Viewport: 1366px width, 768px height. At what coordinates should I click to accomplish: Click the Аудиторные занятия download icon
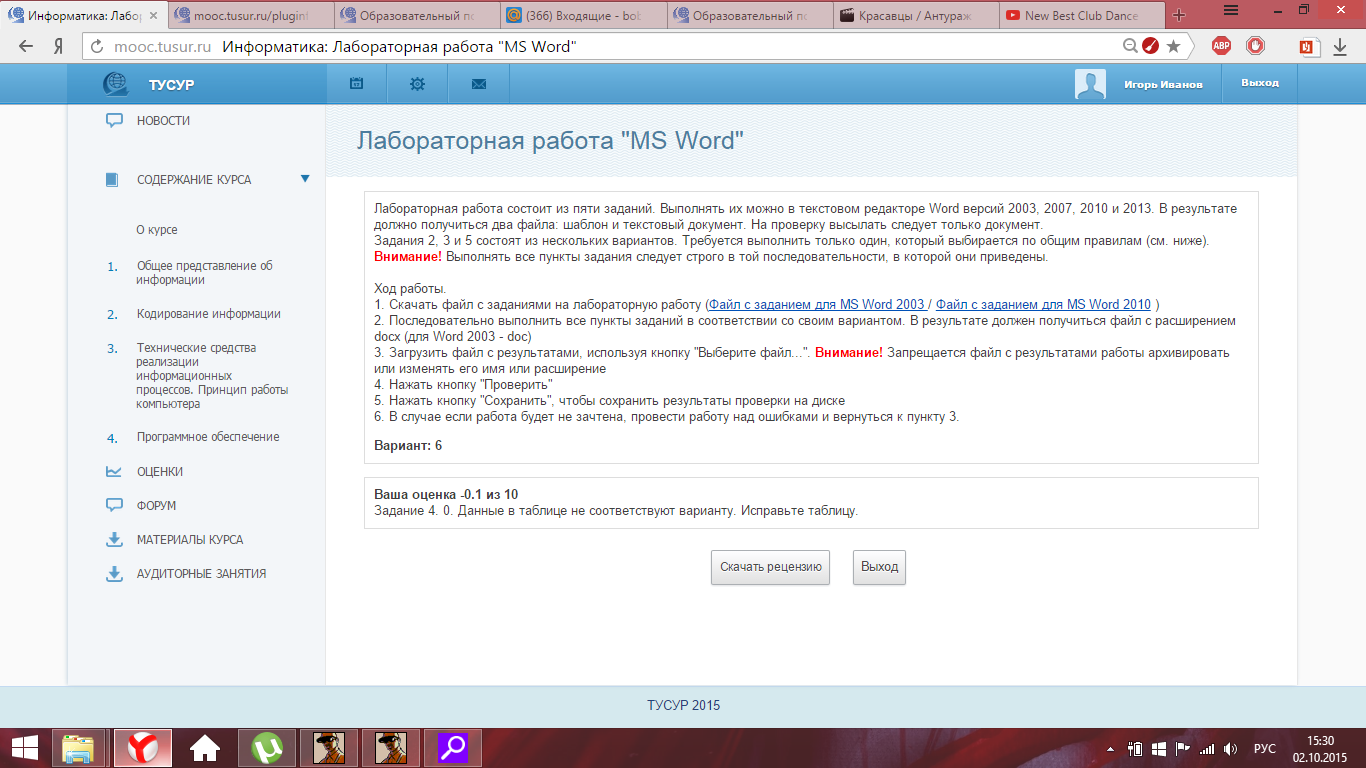click(114, 574)
